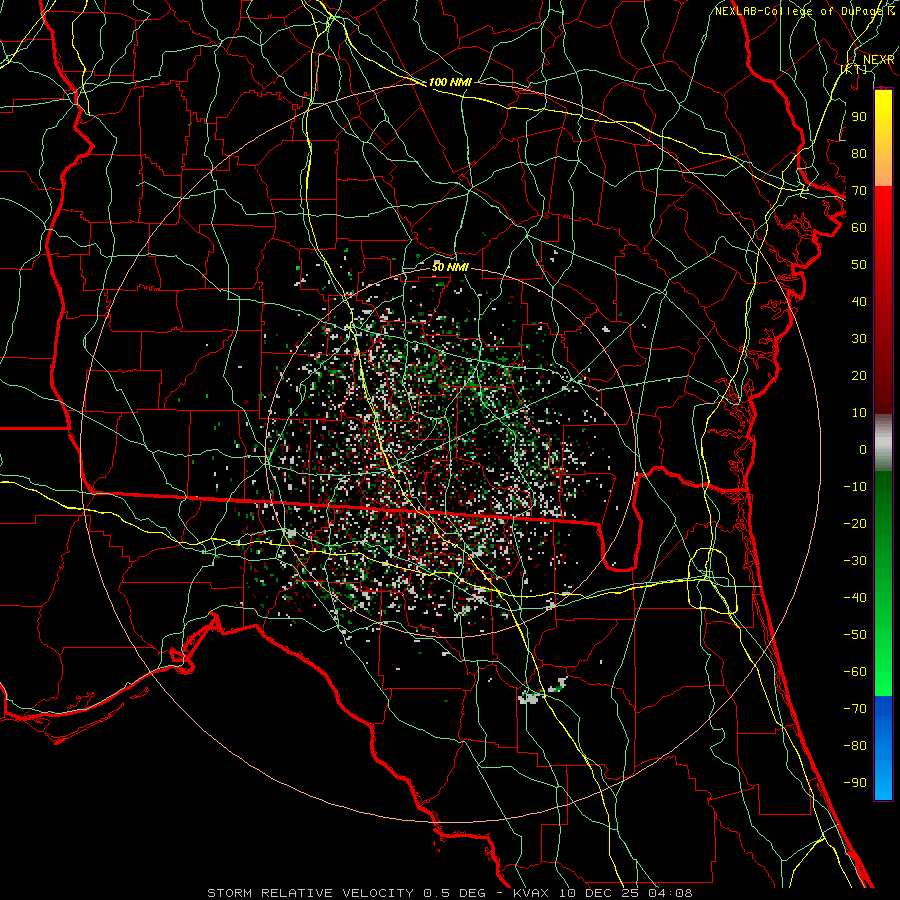Select the -30 value on the color scale
This screenshot has width=900, height=900.
[x=855, y=561]
